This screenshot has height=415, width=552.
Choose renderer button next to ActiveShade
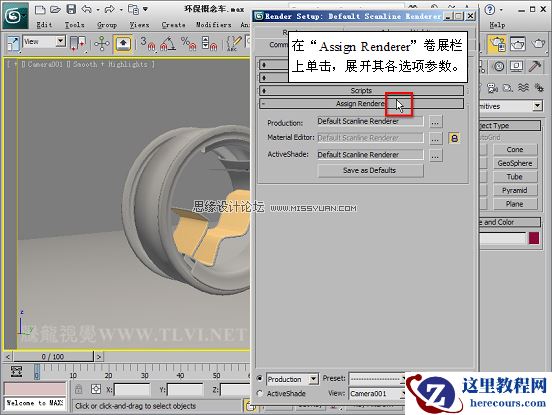(x=435, y=155)
